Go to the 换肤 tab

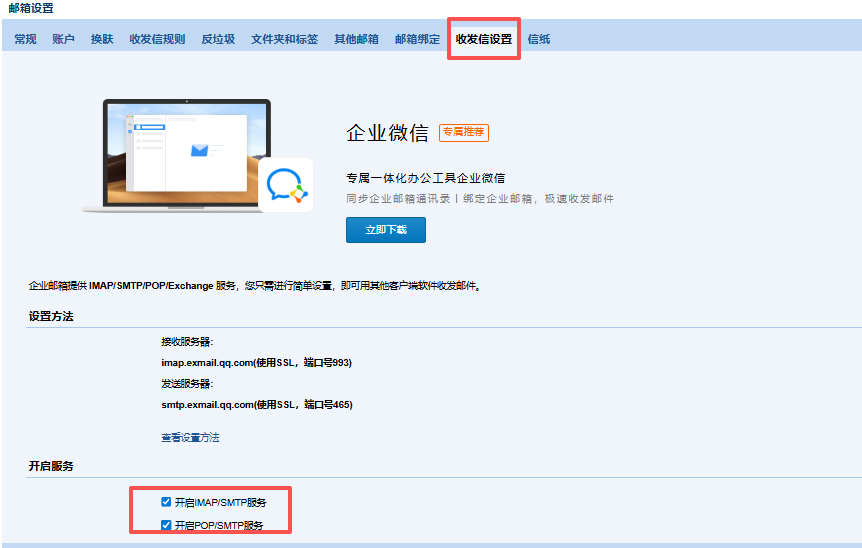click(102, 39)
